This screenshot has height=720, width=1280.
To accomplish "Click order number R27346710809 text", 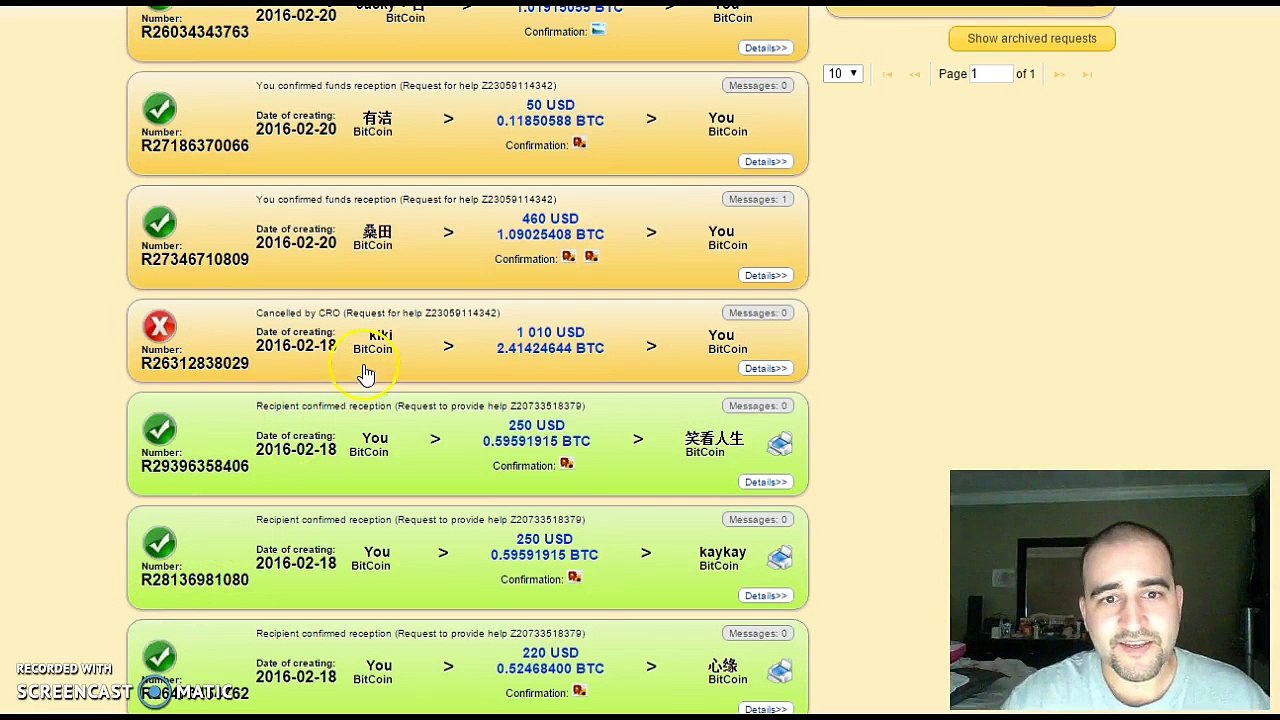I will 195,260.
